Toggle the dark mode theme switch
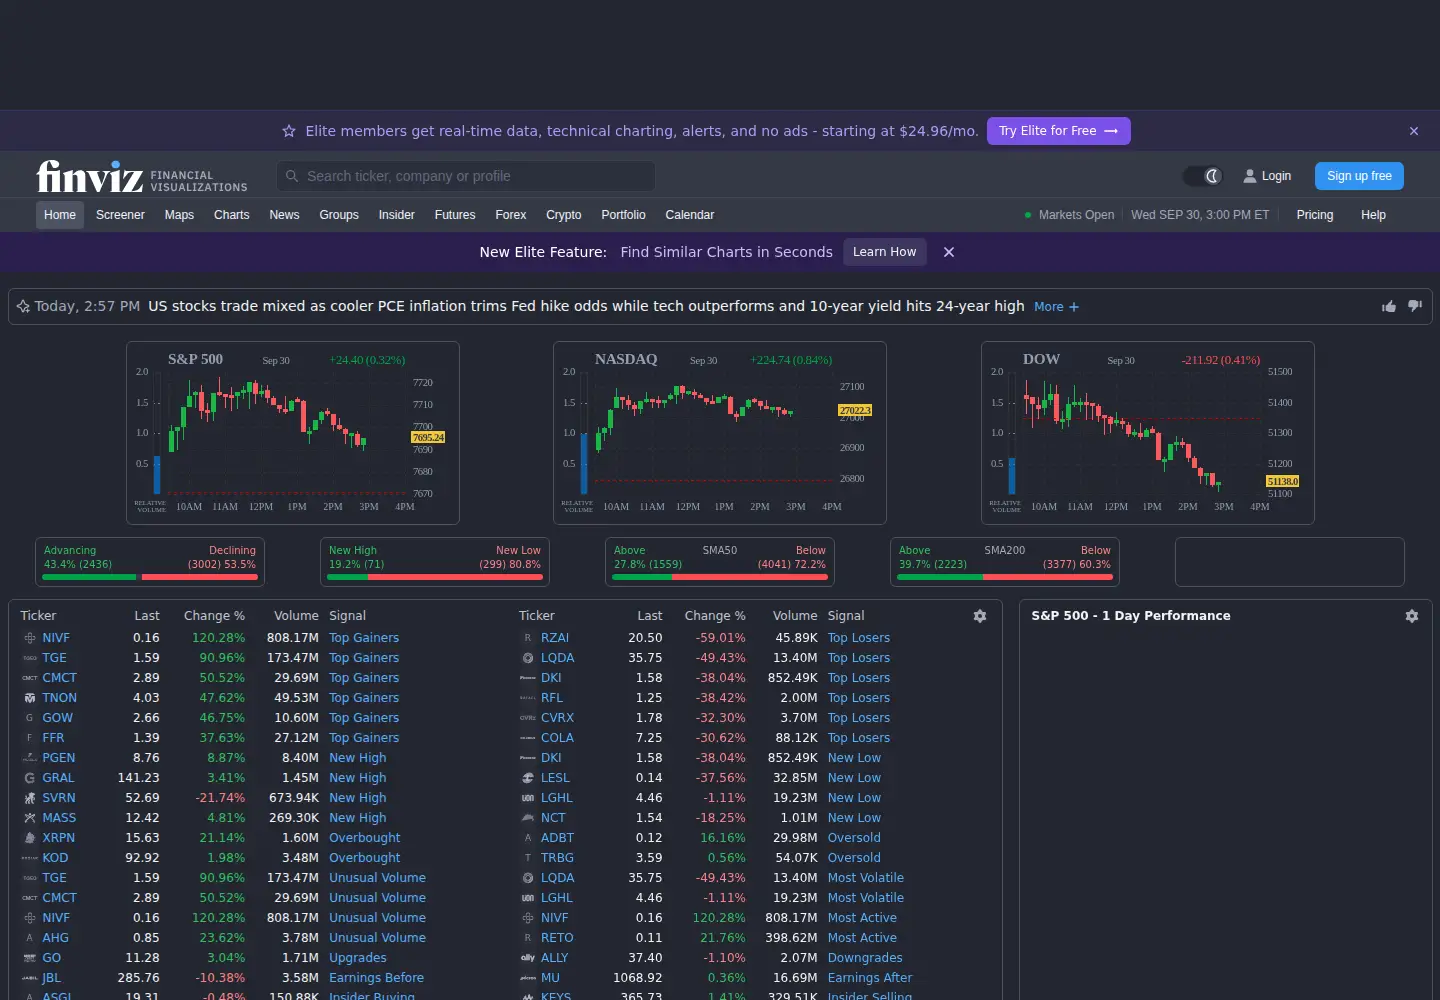Screen dimensions: 1440x1000 click(x=1203, y=176)
